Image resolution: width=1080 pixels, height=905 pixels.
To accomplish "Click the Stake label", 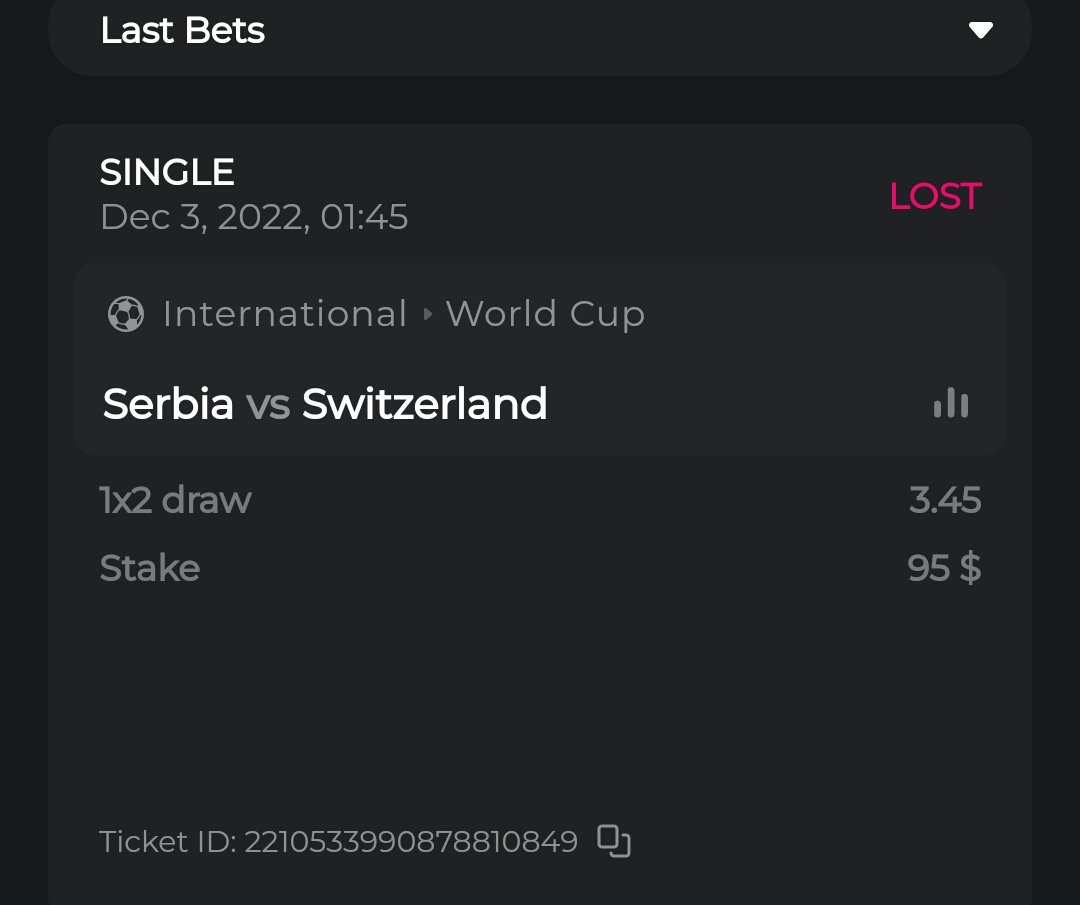I will tap(150, 568).
